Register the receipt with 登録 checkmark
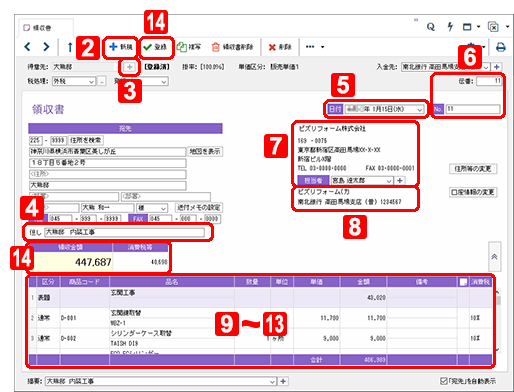 click(155, 47)
